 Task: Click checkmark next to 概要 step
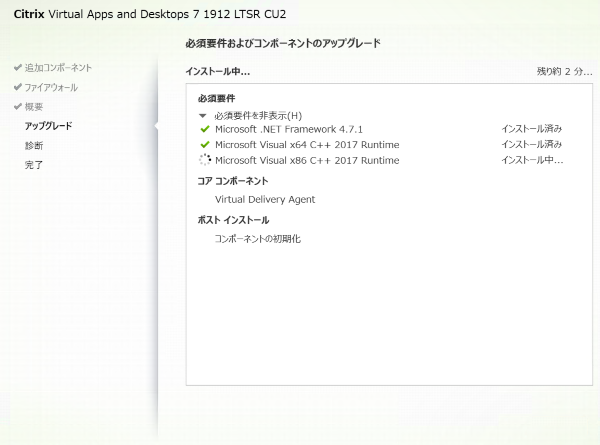click(x=18, y=107)
